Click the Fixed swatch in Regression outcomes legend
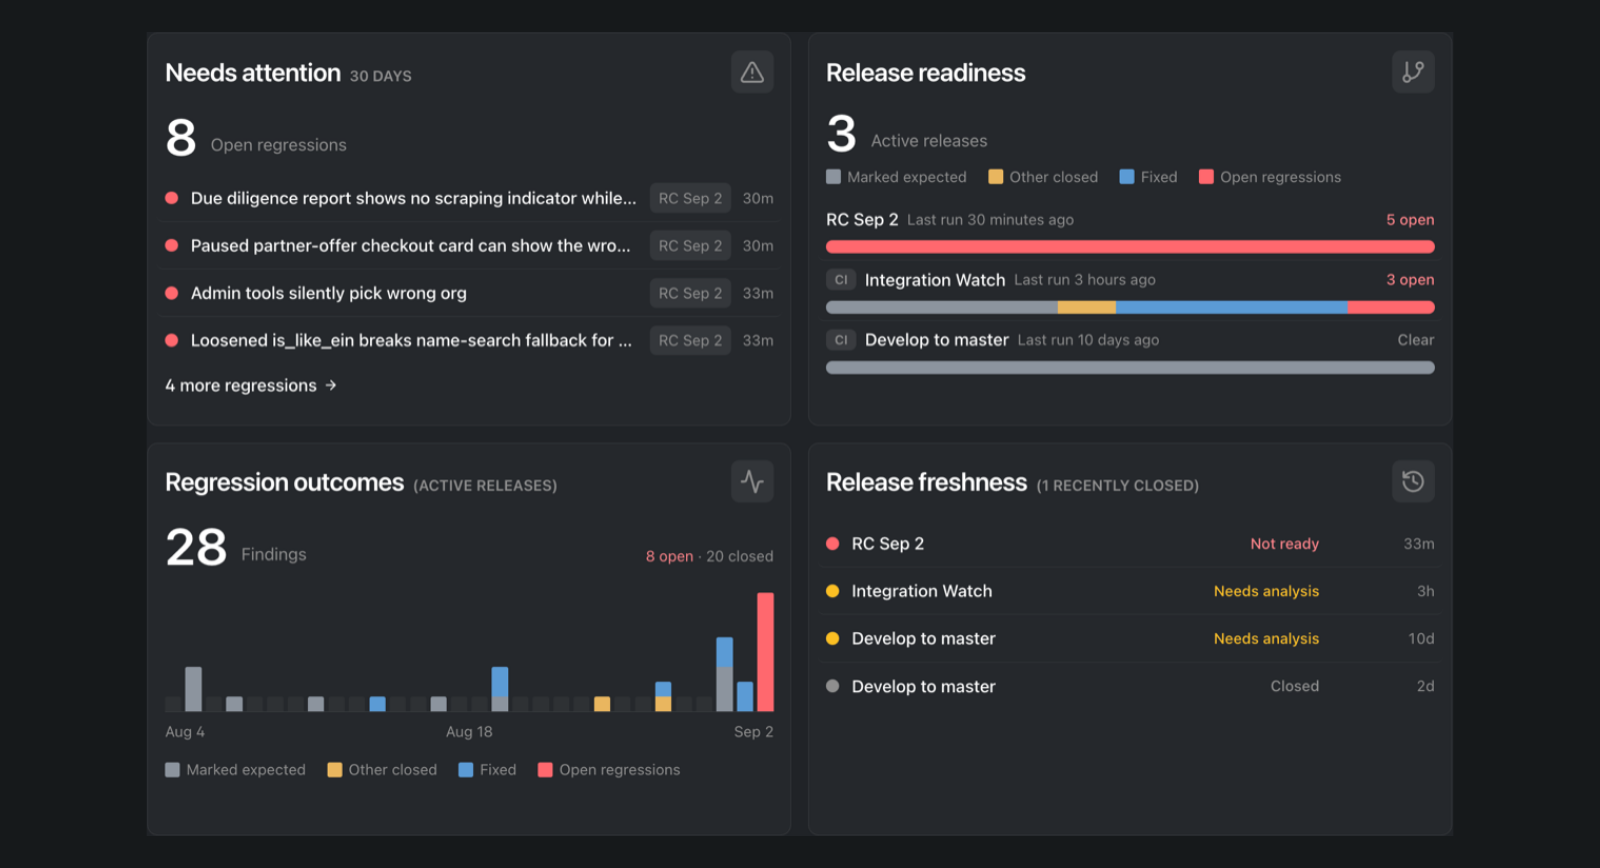Screen dimensions: 1600x868 pyautogui.click(x=466, y=770)
